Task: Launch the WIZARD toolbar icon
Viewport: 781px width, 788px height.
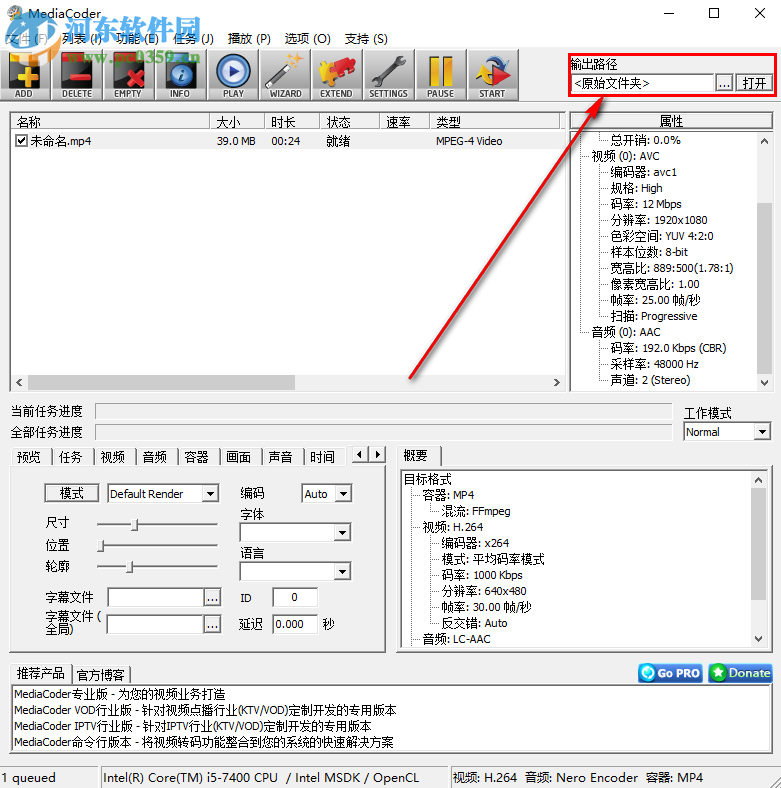Action: [285, 75]
